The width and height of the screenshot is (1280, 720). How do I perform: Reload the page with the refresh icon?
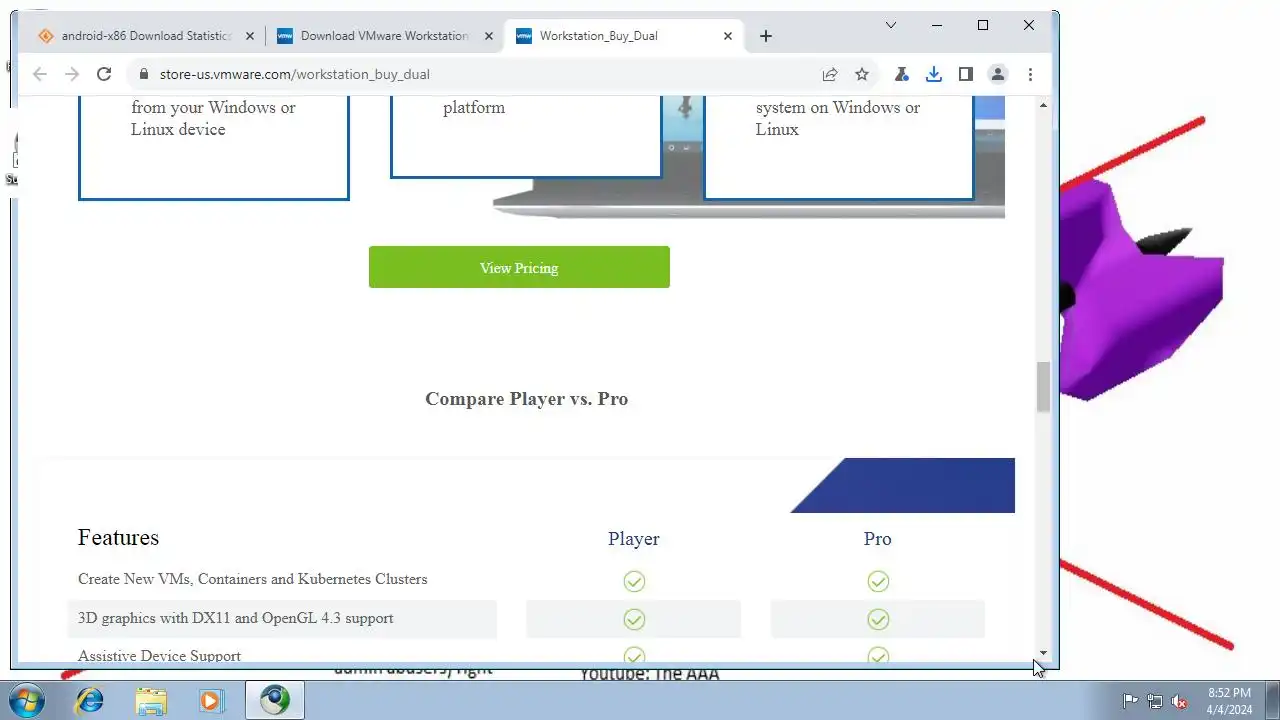tap(104, 74)
